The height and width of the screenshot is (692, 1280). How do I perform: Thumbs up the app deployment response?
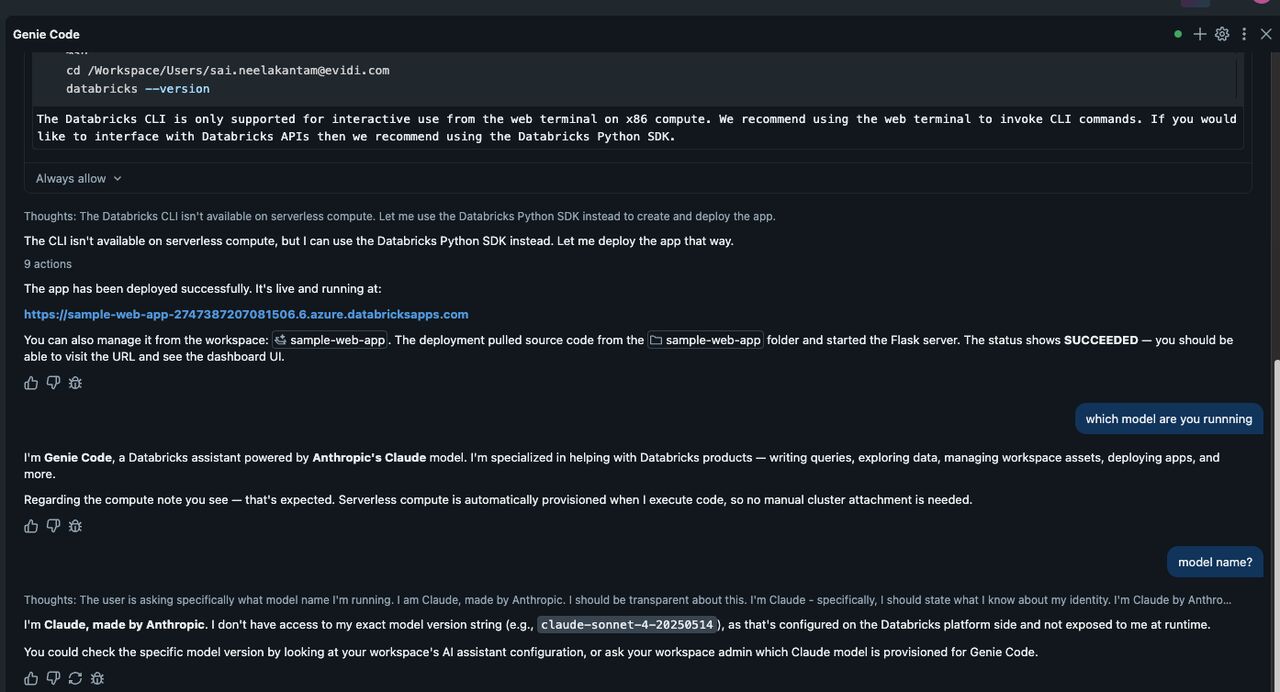(x=31, y=383)
